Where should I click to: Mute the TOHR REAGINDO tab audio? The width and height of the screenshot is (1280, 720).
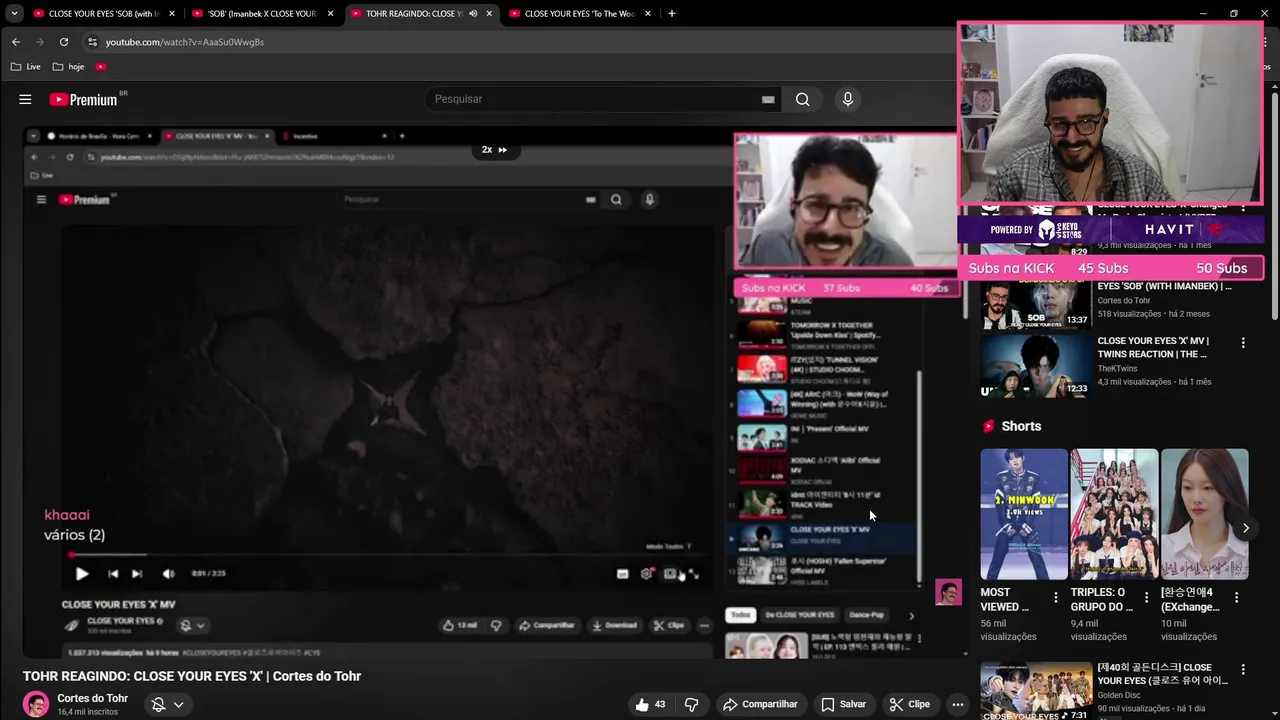tap(473, 14)
